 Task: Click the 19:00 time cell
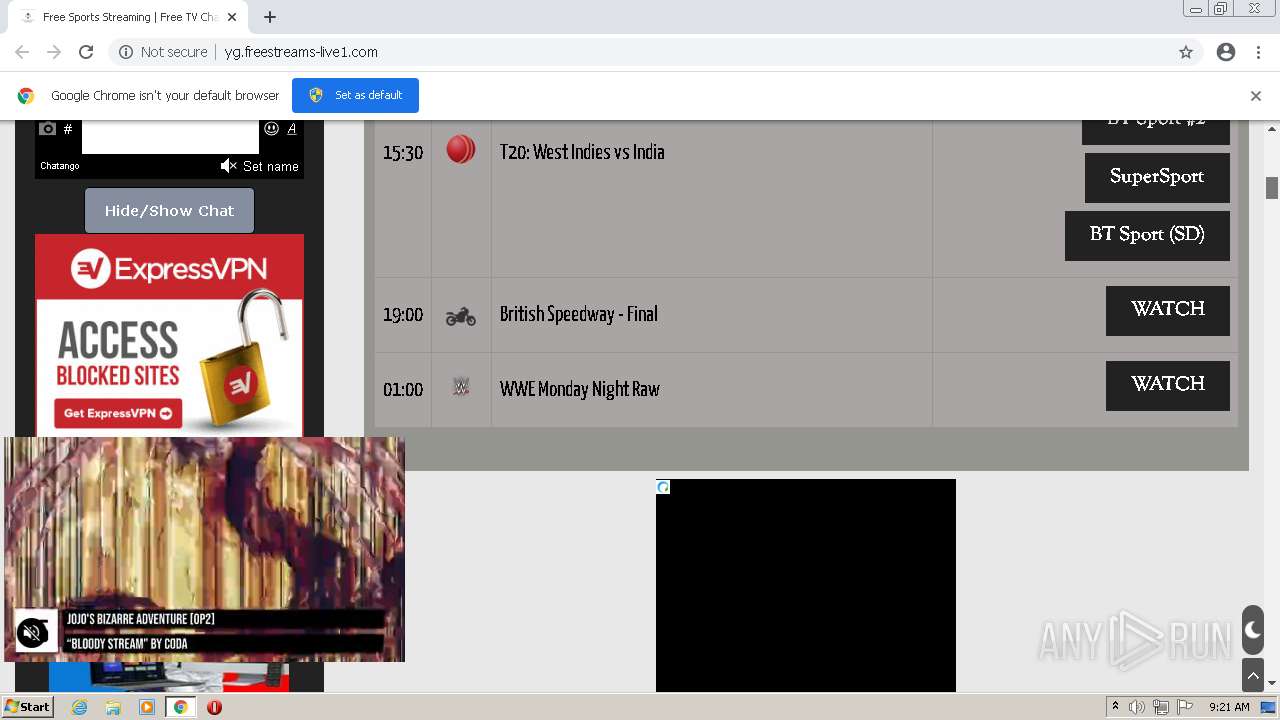(403, 315)
